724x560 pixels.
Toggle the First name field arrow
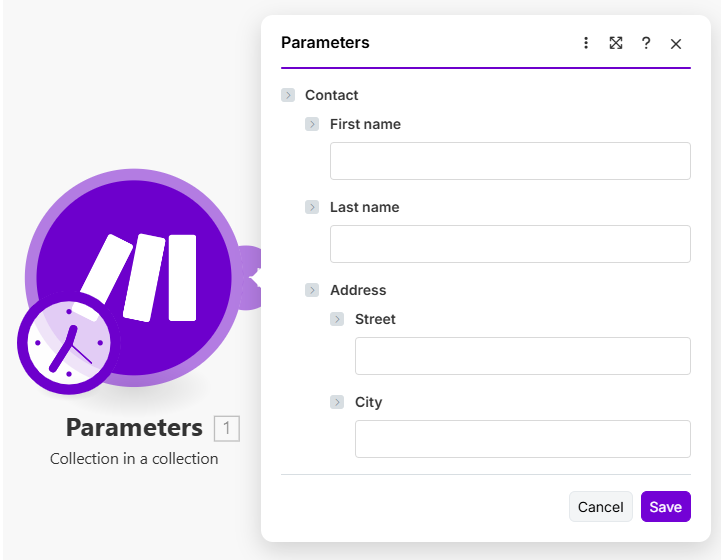(313, 124)
